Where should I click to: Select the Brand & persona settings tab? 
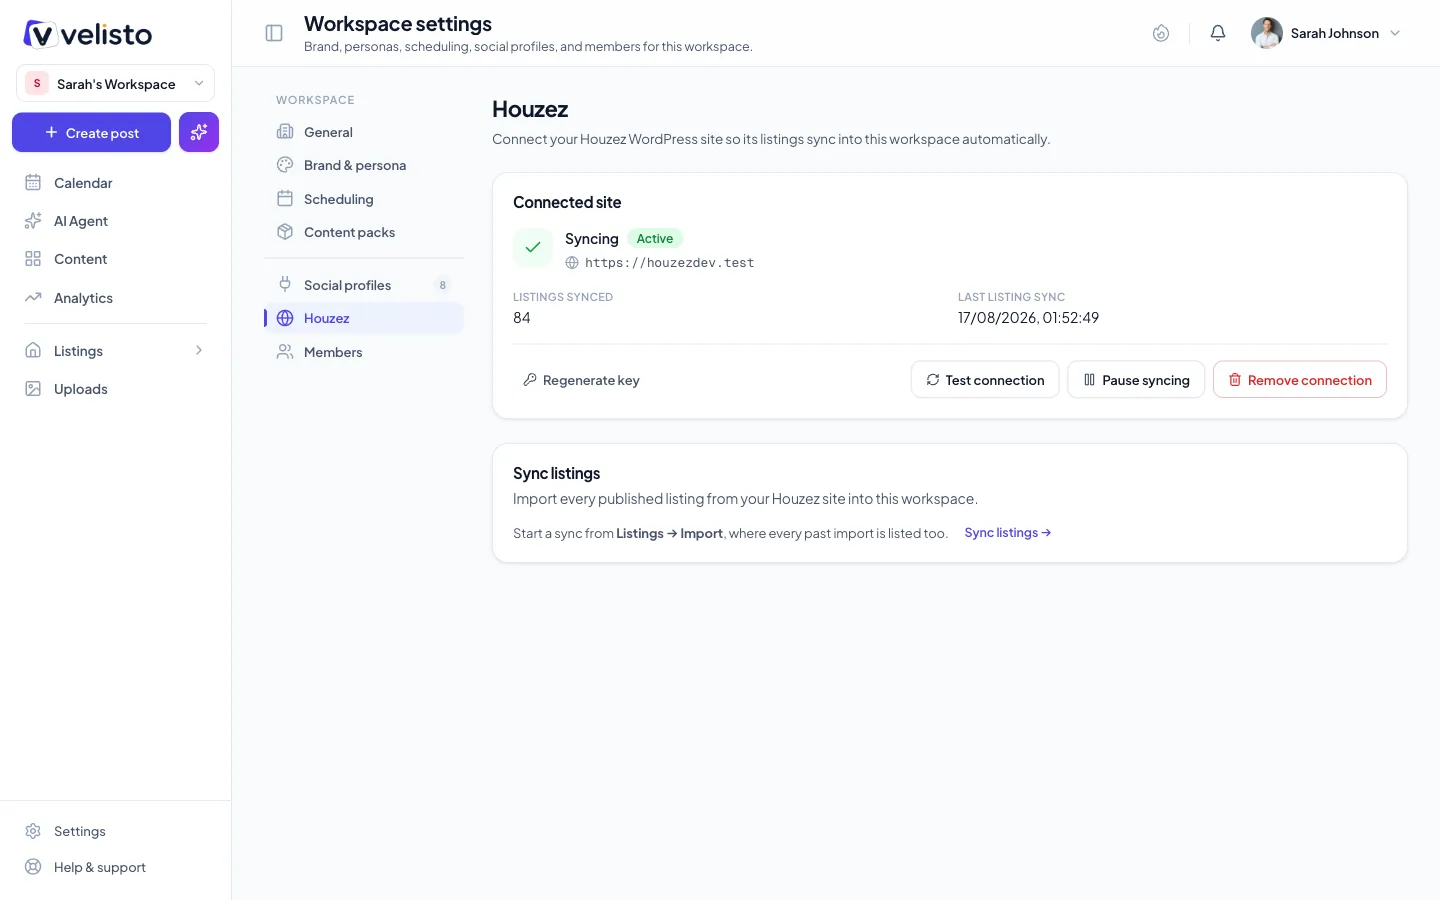pyautogui.click(x=364, y=165)
